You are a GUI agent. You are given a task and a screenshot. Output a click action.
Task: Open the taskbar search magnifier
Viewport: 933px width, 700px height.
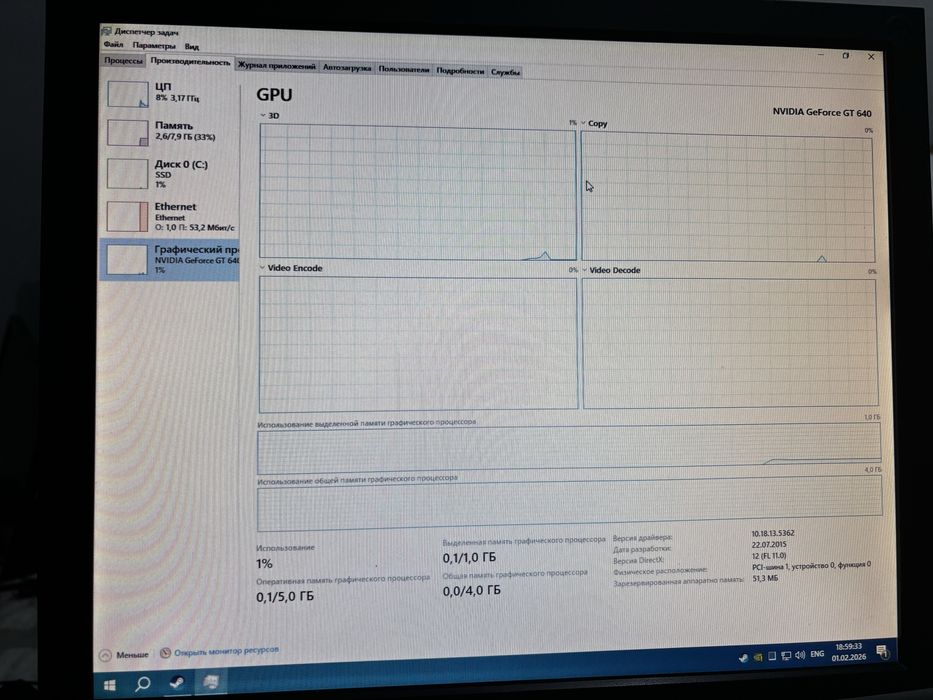(x=142, y=685)
